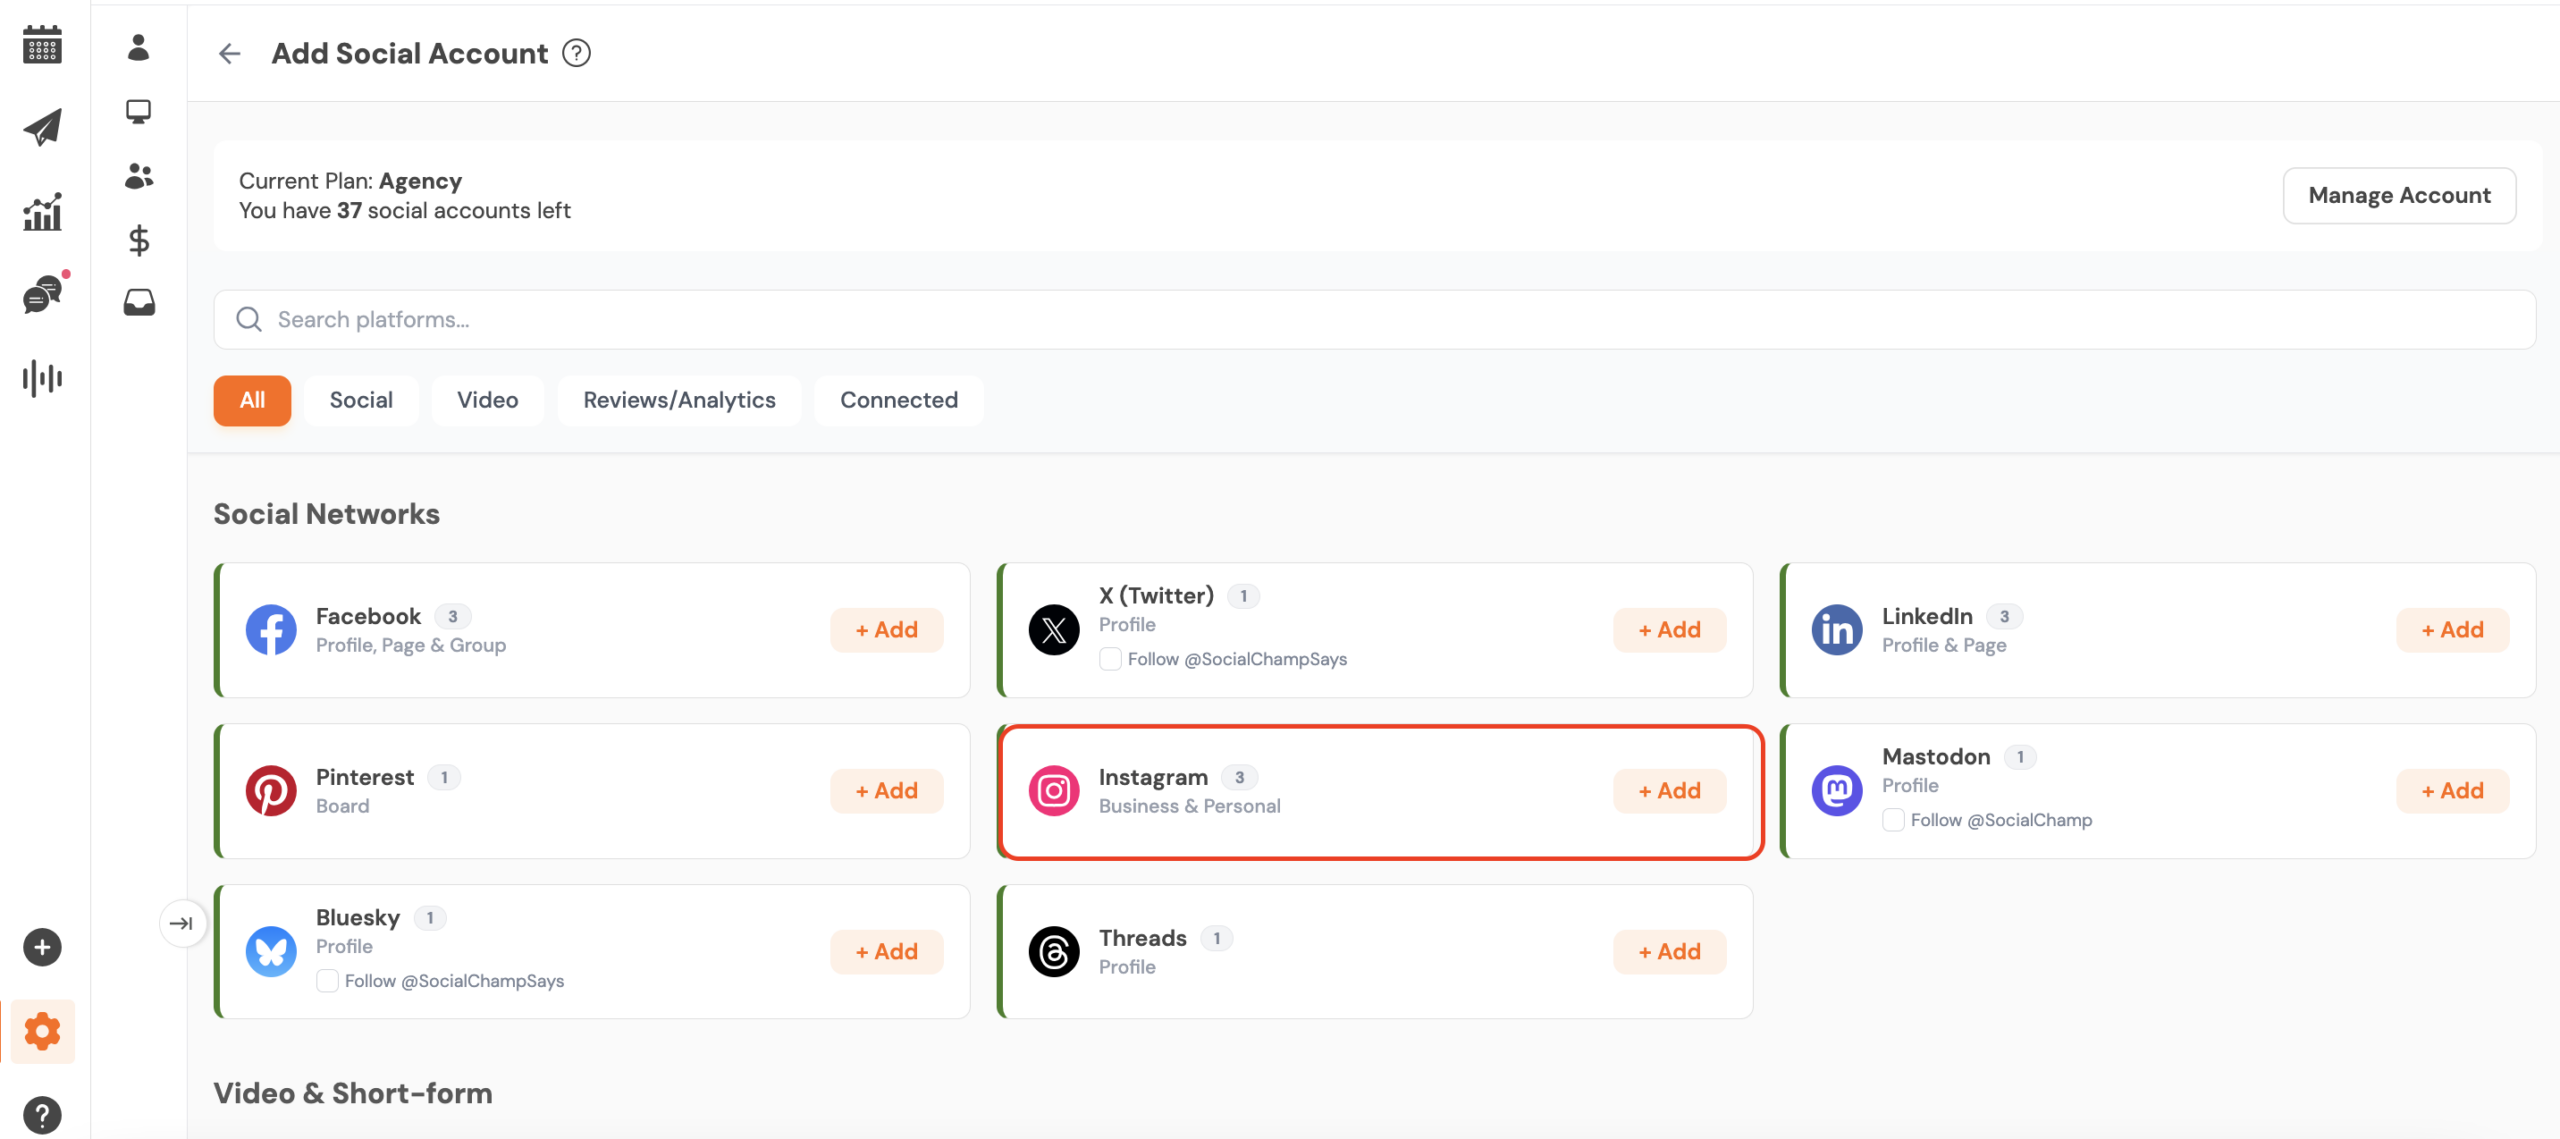The image size is (2560, 1139).
Task: Click the orange settings gear icon
Action: pyautogui.click(x=42, y=1031)
